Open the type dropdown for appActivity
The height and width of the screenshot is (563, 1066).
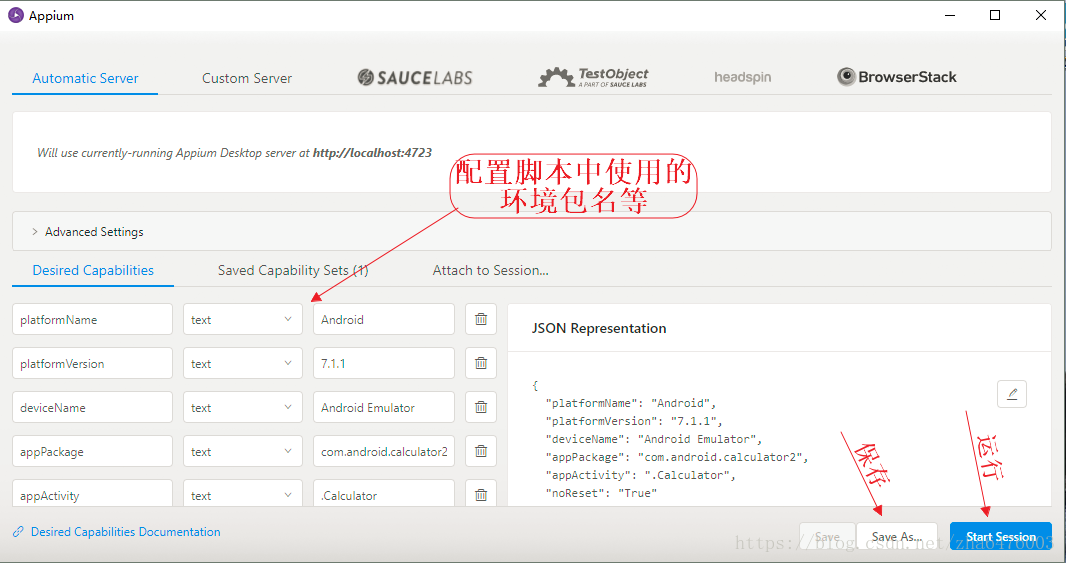[x=243, y=494]
